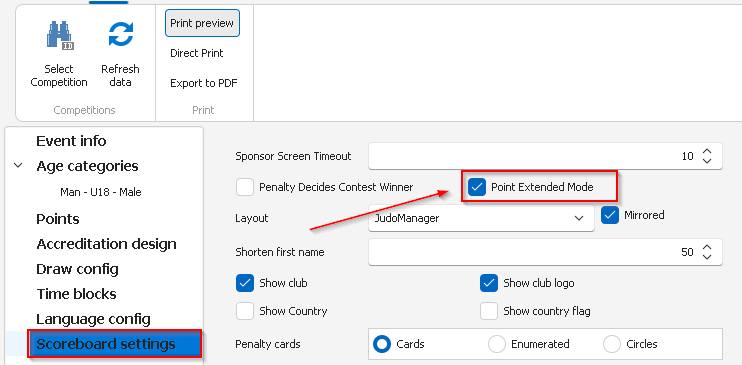Click Direct Print option

coord(196,53)
